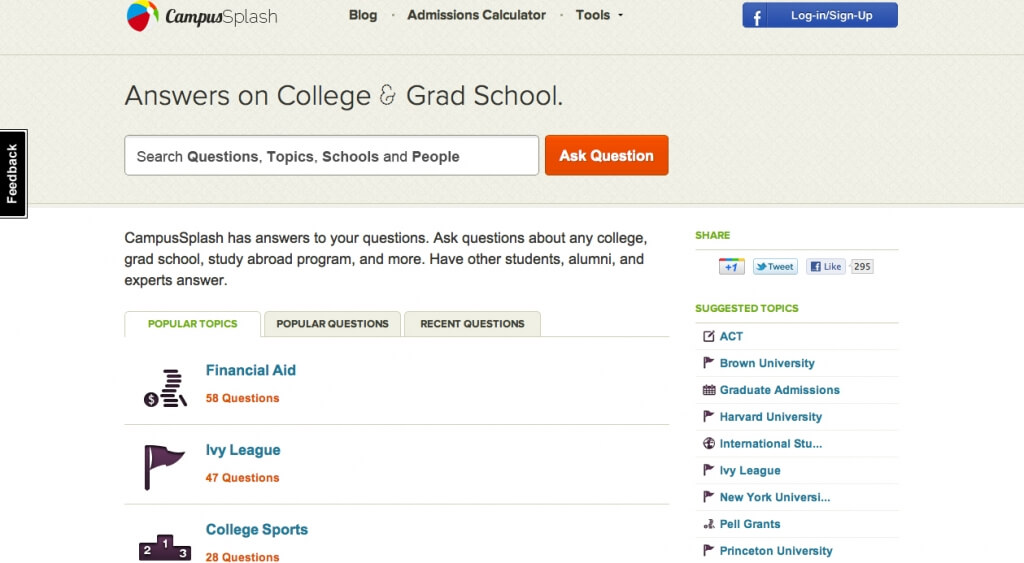Click the flag icon beside Princeton University
The height and width of the screenshot is (563, 1024).
709,550
